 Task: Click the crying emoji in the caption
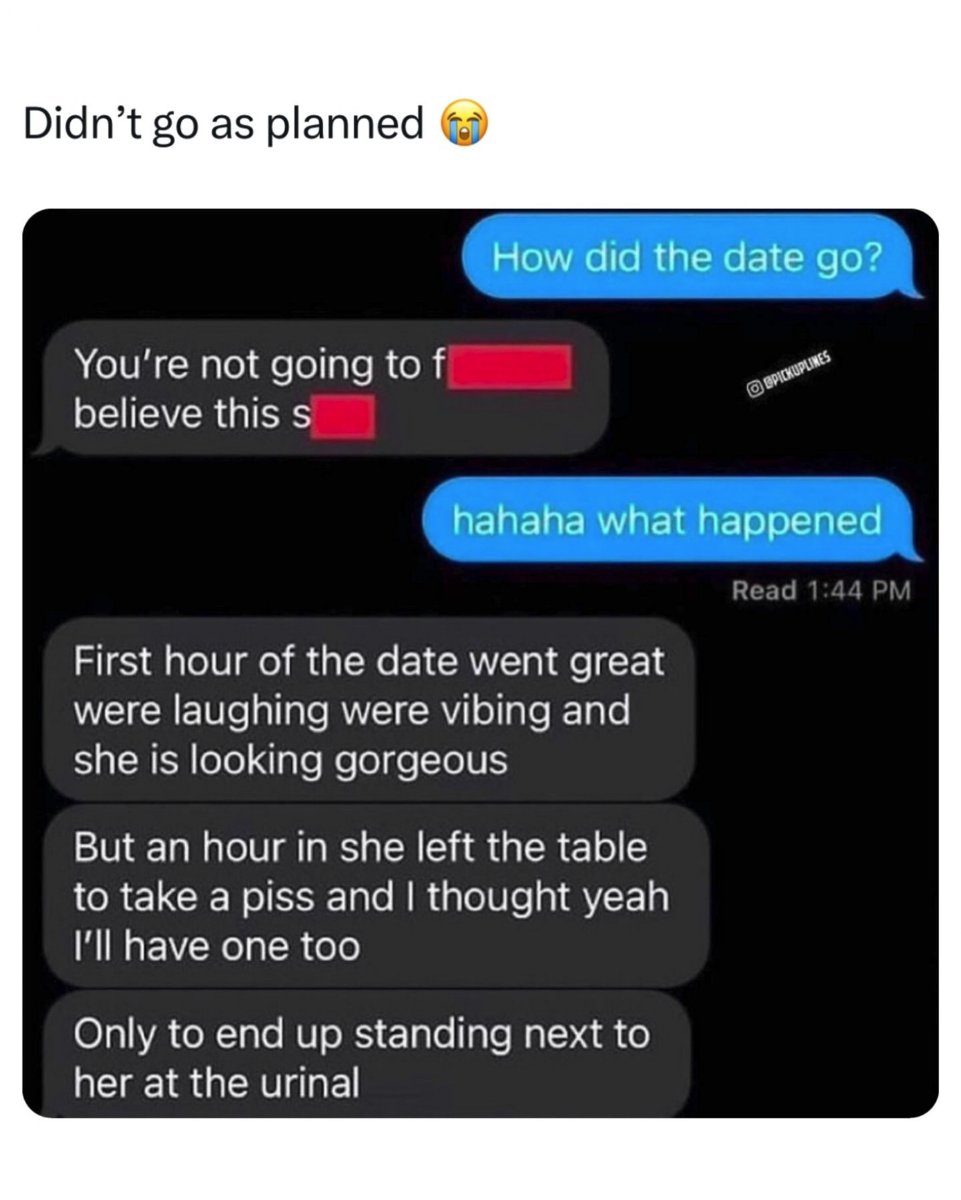464,124
